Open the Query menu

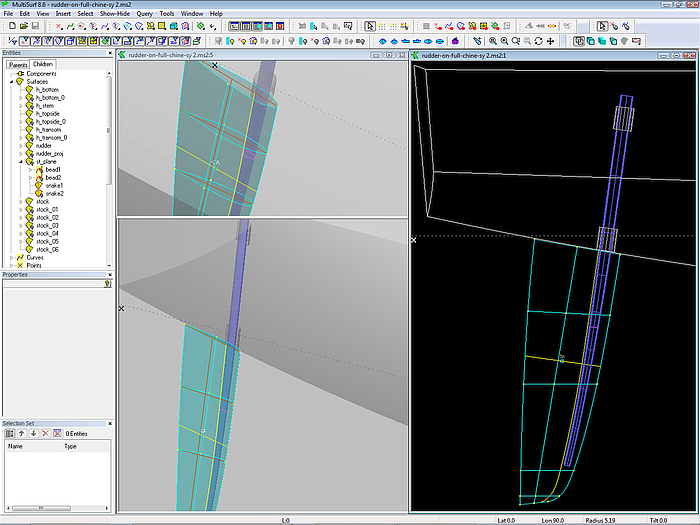coord(144,13)
